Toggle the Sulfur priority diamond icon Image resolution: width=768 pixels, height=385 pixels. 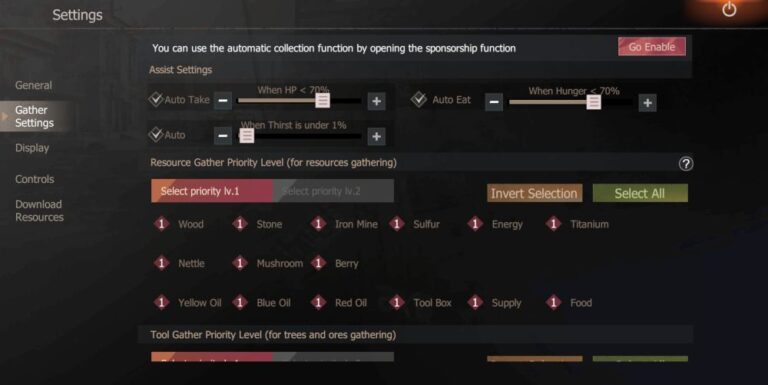(397, 224)
